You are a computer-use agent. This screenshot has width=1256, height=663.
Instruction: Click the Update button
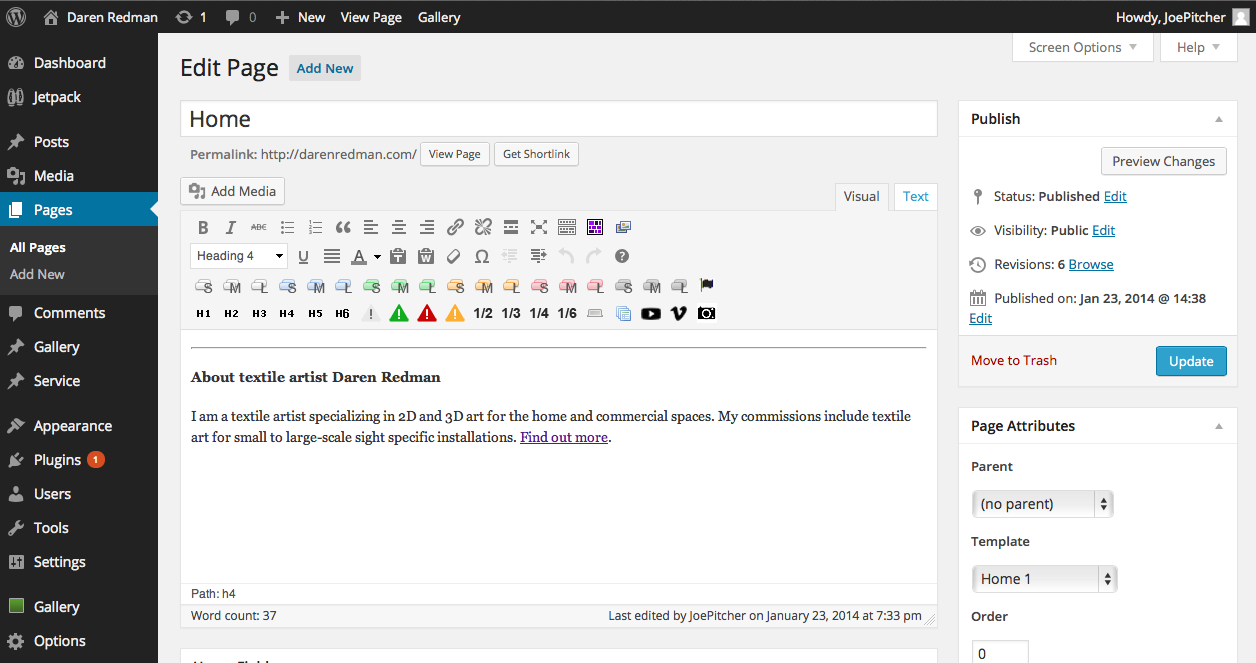pyautogui.click(x=1191, y=361)
